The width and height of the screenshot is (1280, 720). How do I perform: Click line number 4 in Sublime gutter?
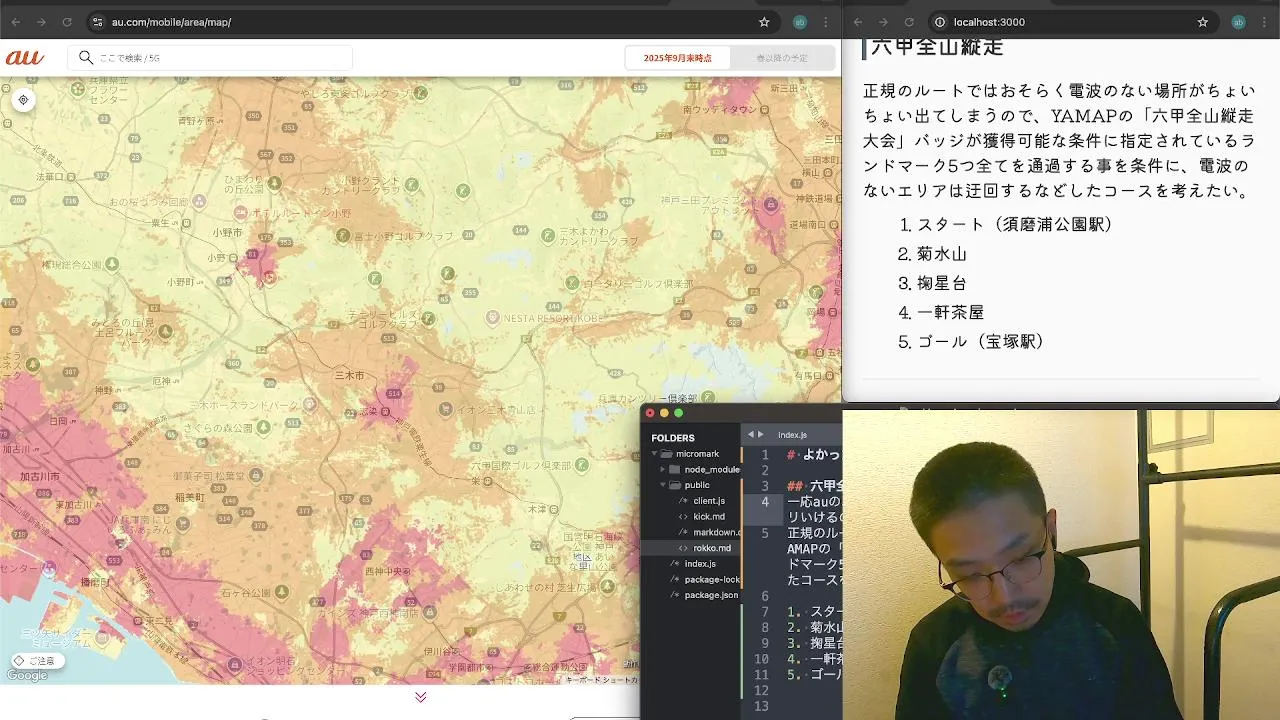765,501
